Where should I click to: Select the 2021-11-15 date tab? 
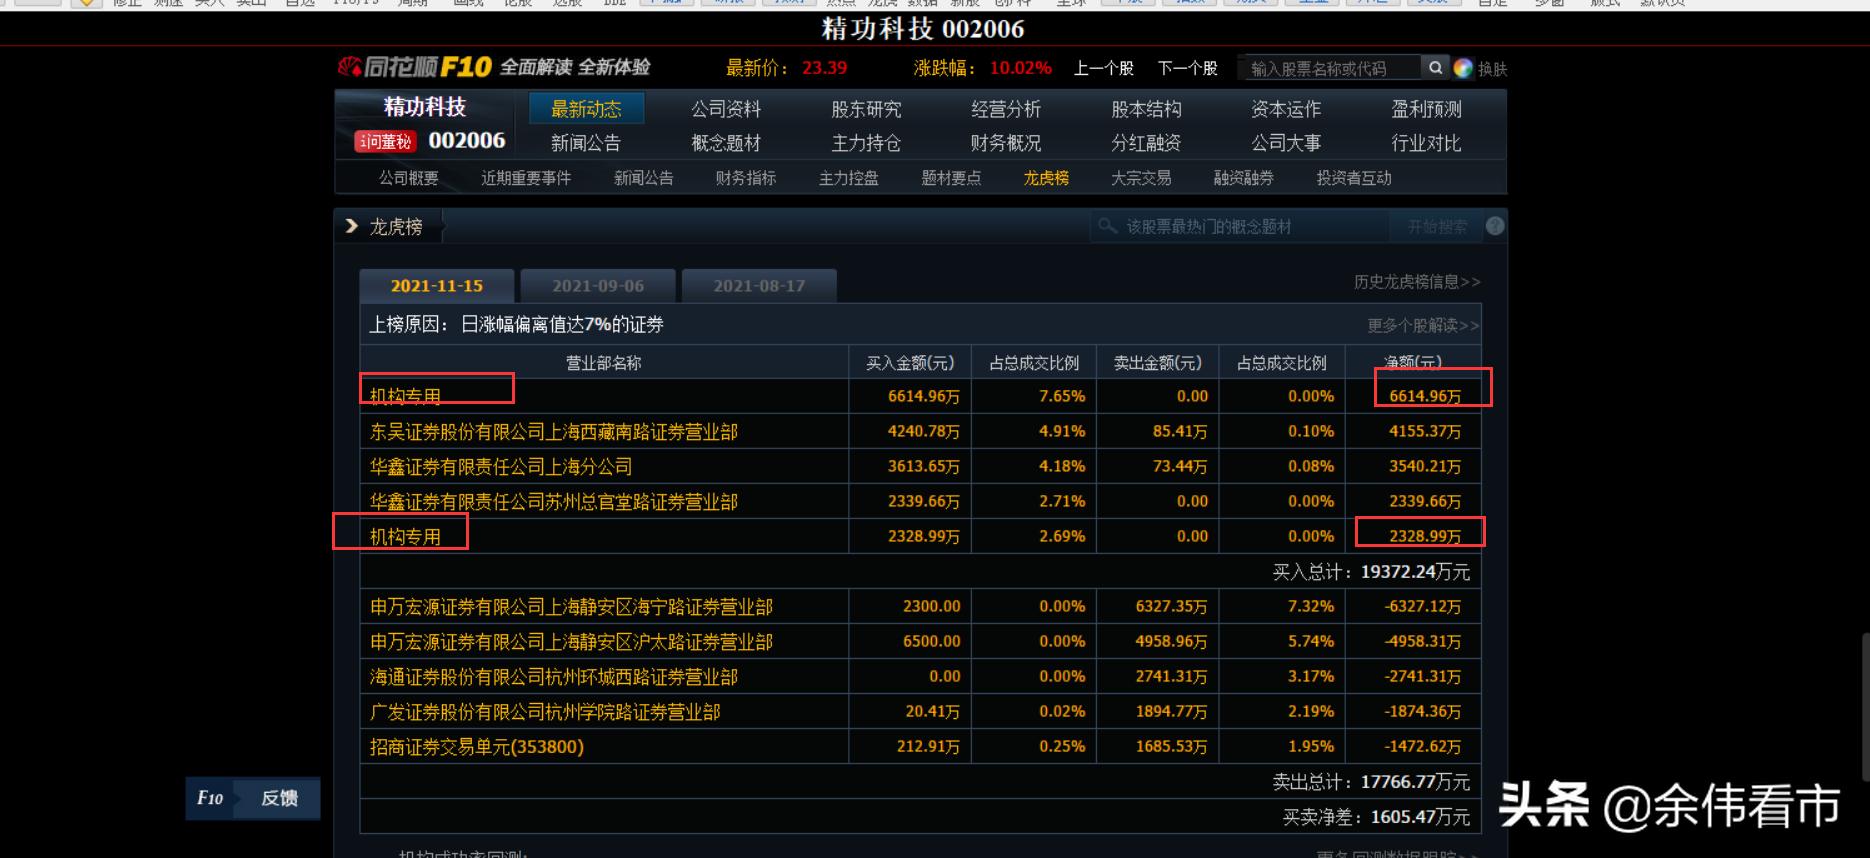(437, 286)
